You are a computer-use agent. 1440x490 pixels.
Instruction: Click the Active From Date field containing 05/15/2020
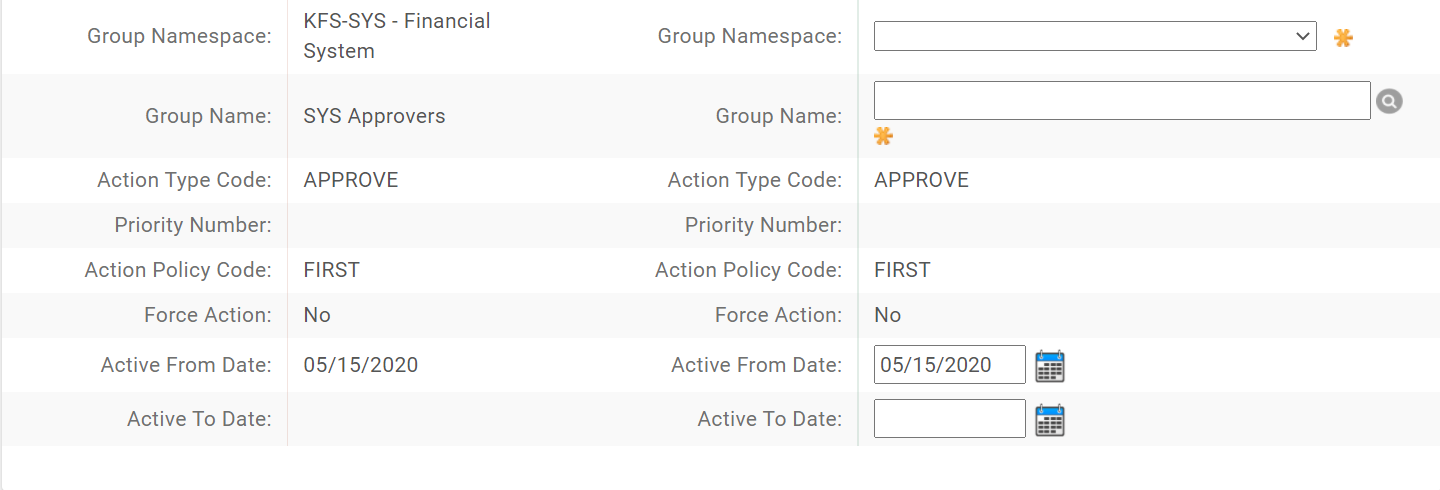[x=948, y=365]
